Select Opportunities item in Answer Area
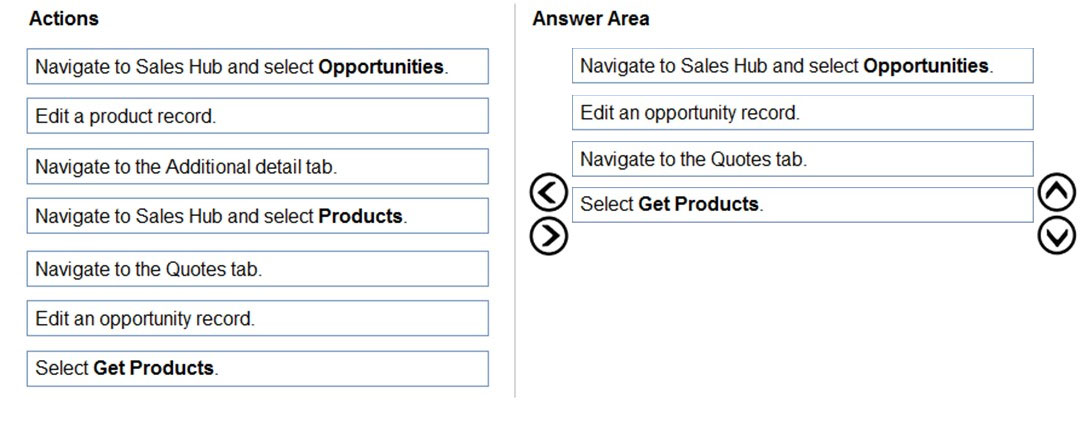1082x423 pixels. point(803,66)
